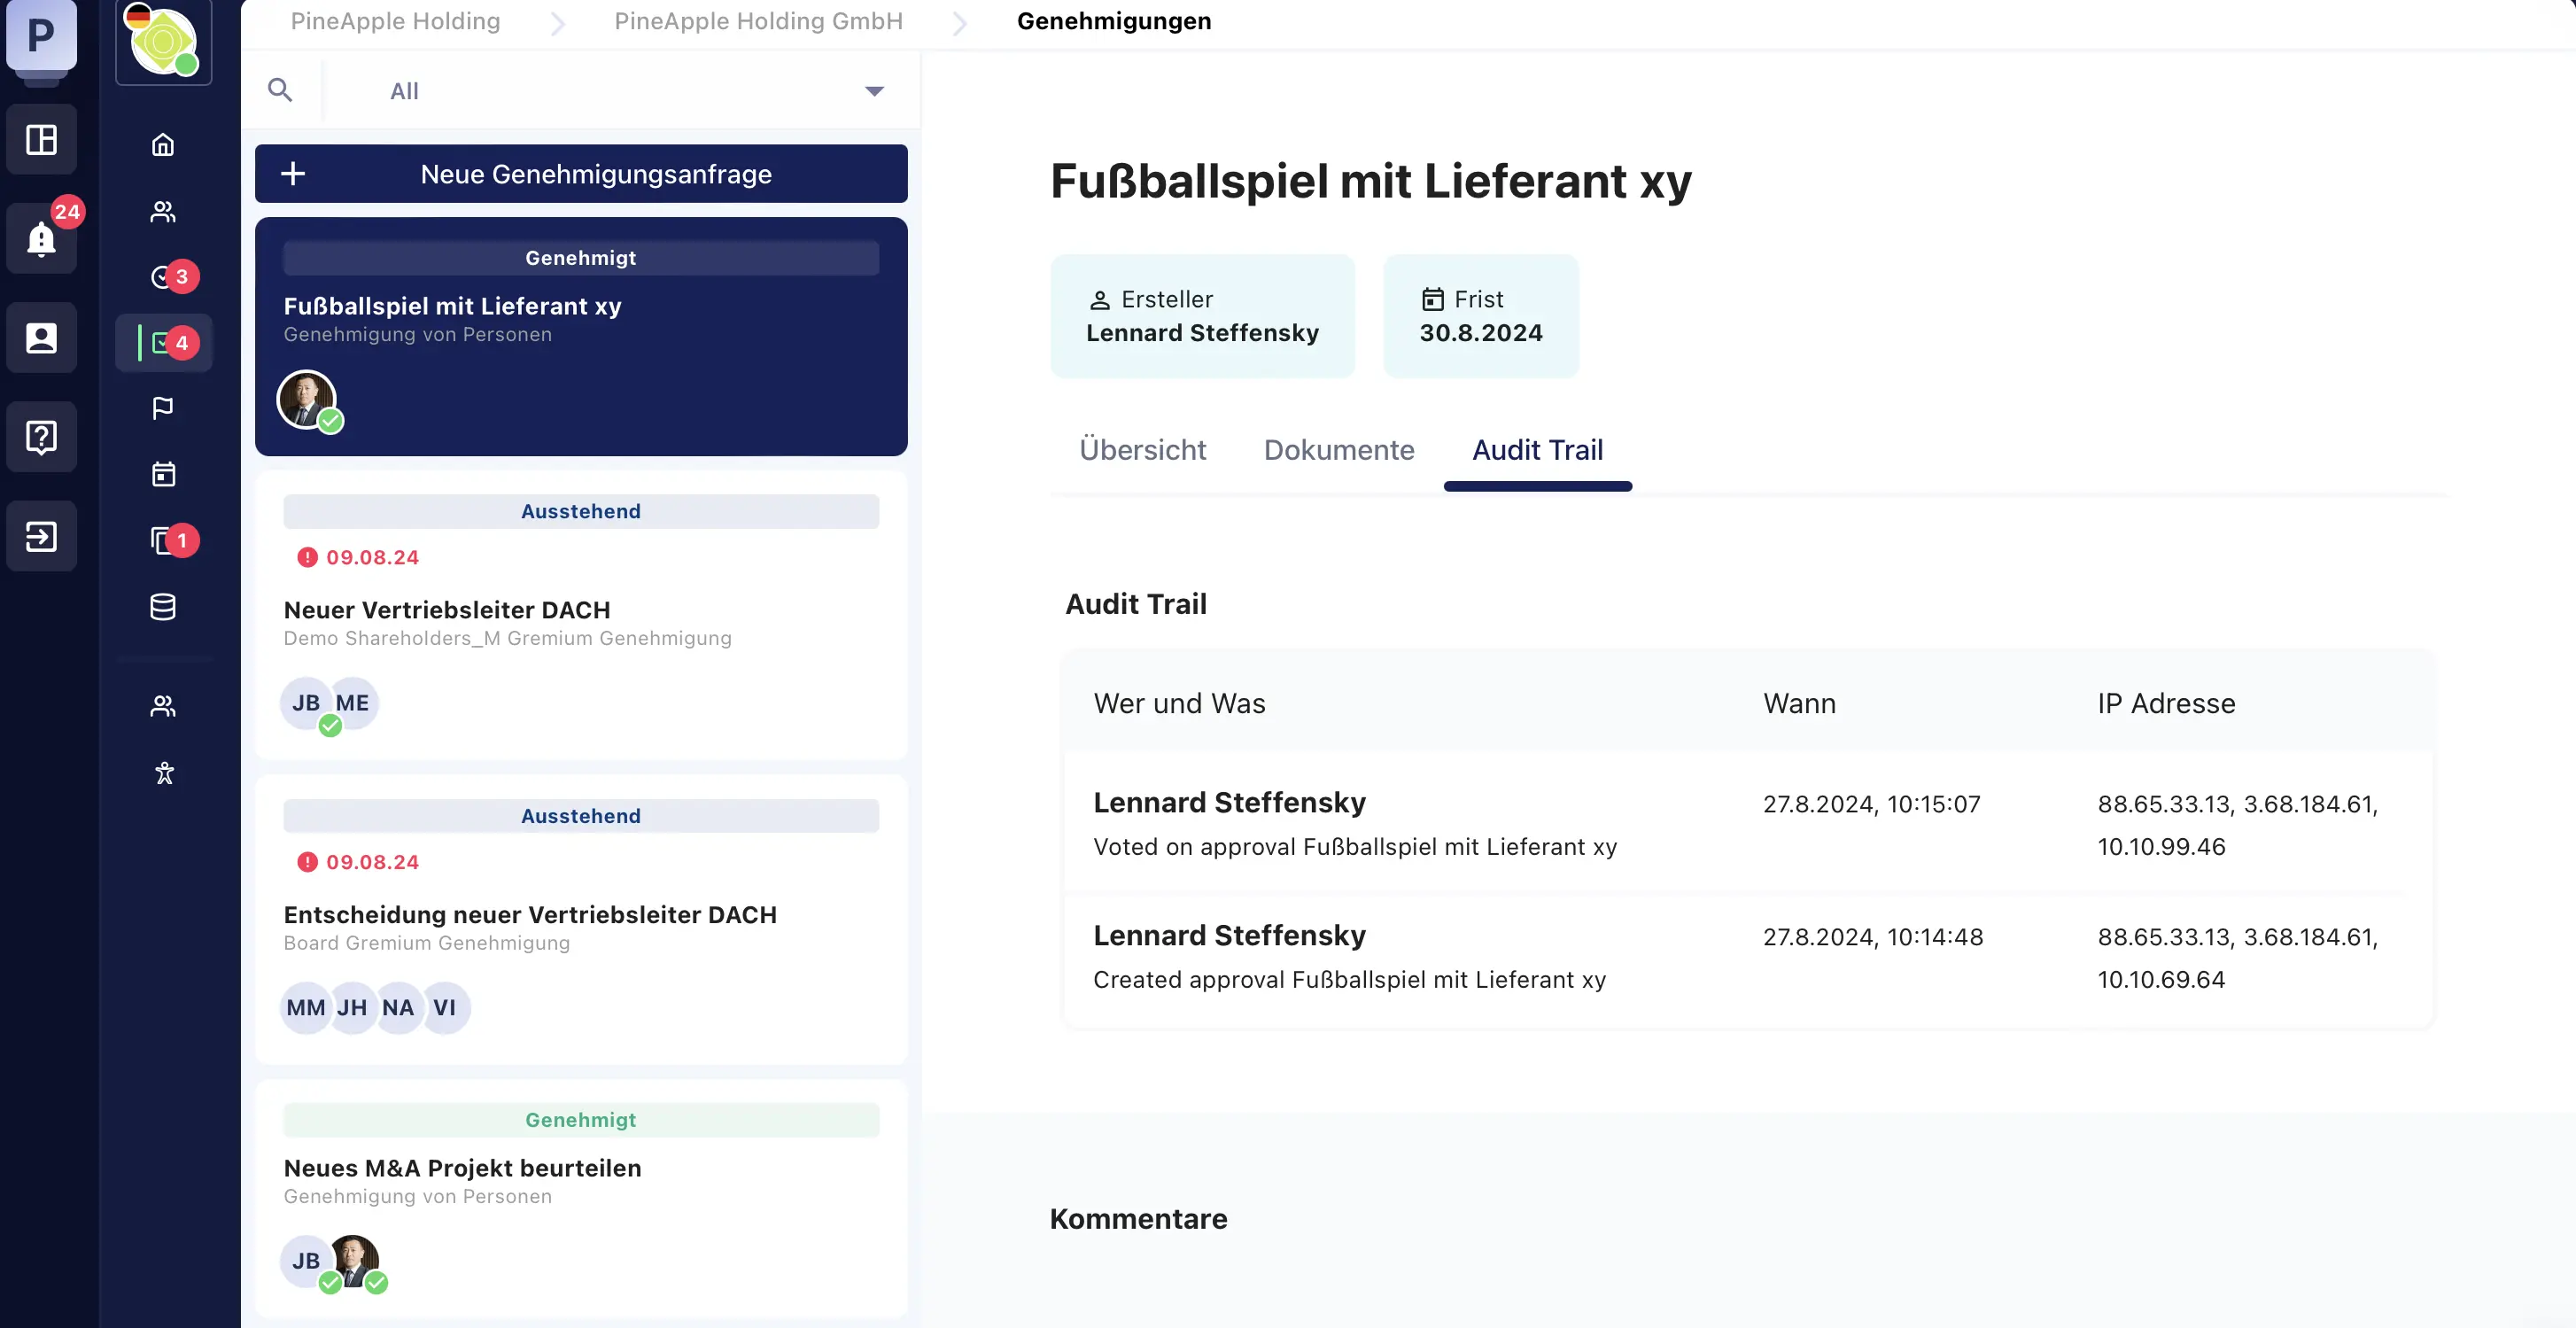2576x1328 pixels.
Task: Click PineApple Holding GmbH breadcrumb
Action: [758, 21]
